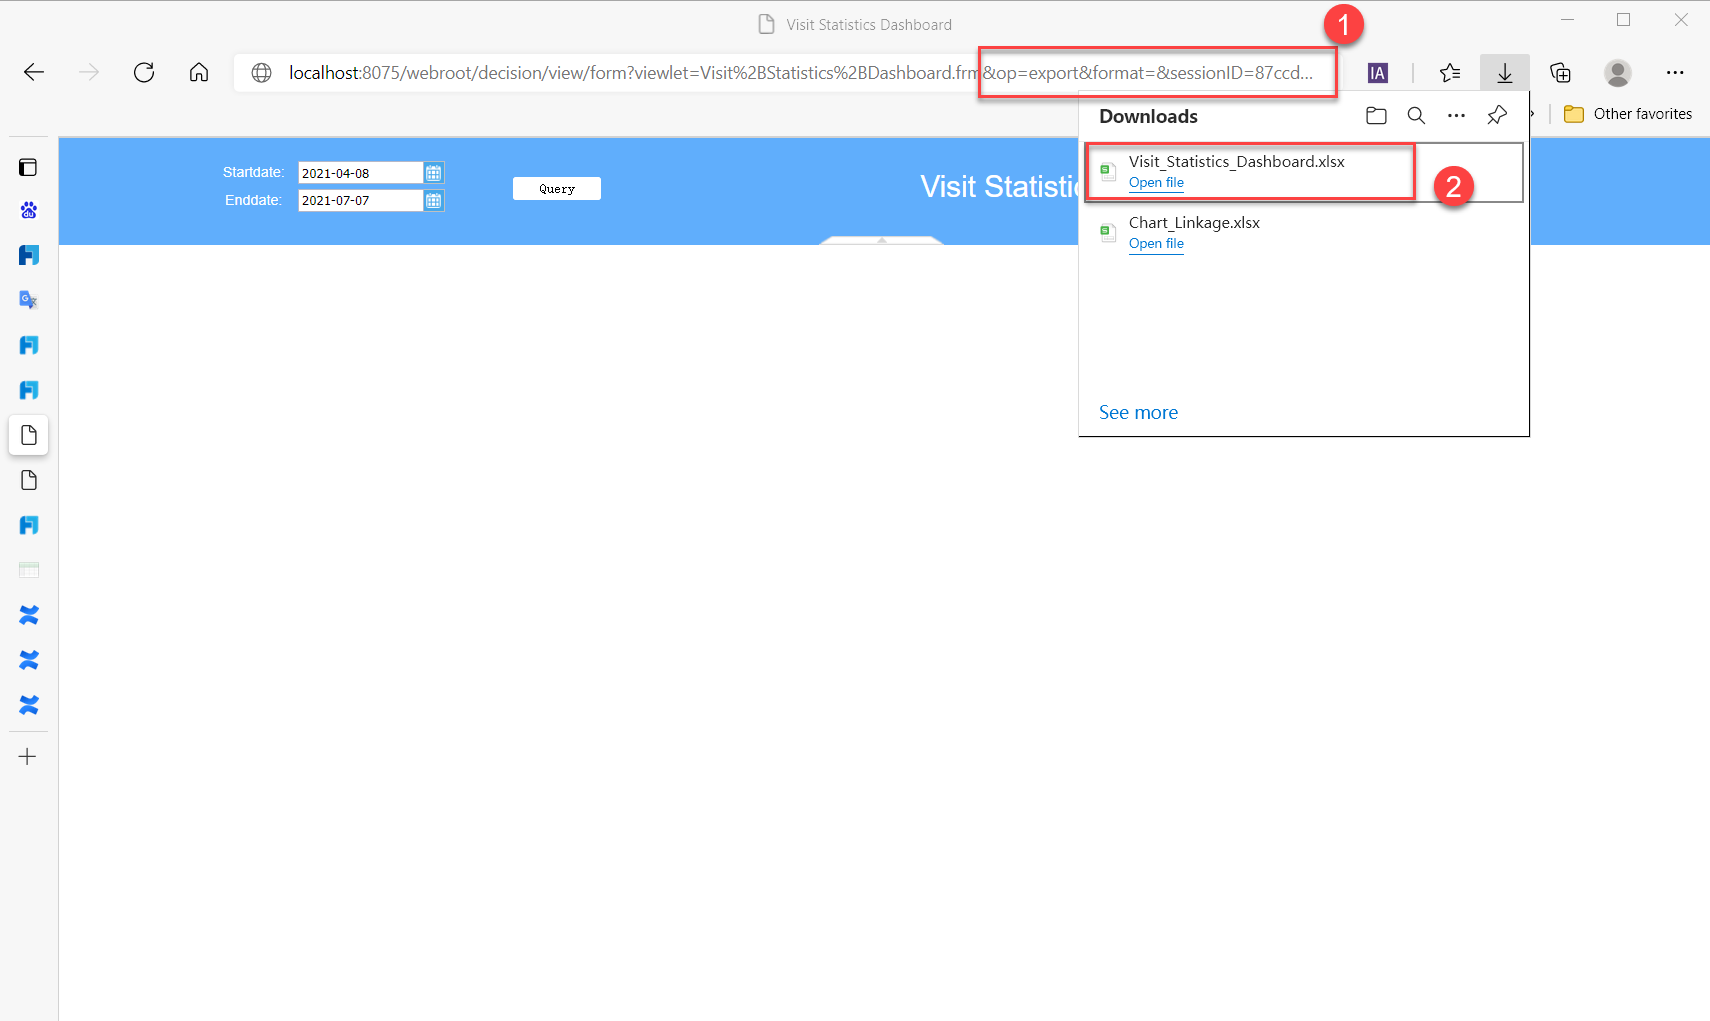Expand the favorites bar chevron
This screenshot has height=1021, width=1710.
tap(1531, 114)
